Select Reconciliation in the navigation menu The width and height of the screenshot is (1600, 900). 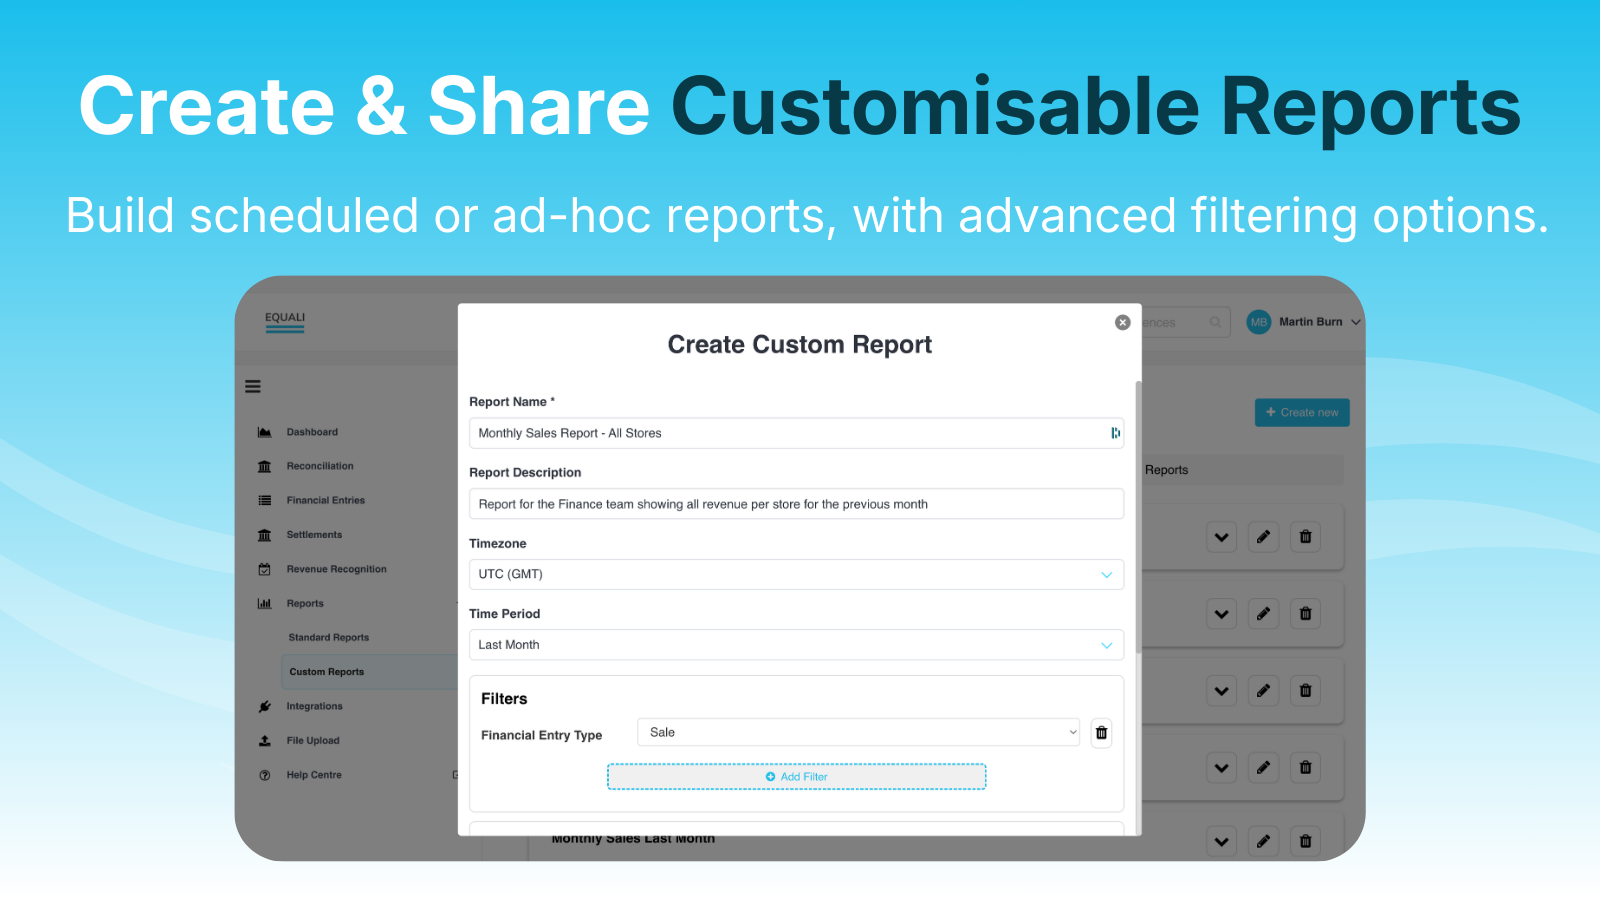319,465
